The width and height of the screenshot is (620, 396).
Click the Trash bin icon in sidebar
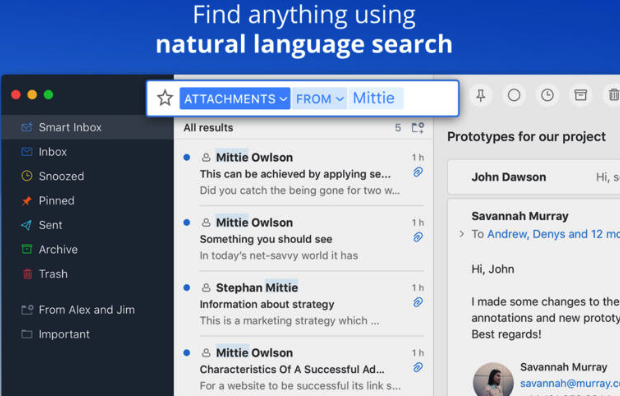[27, 274]
